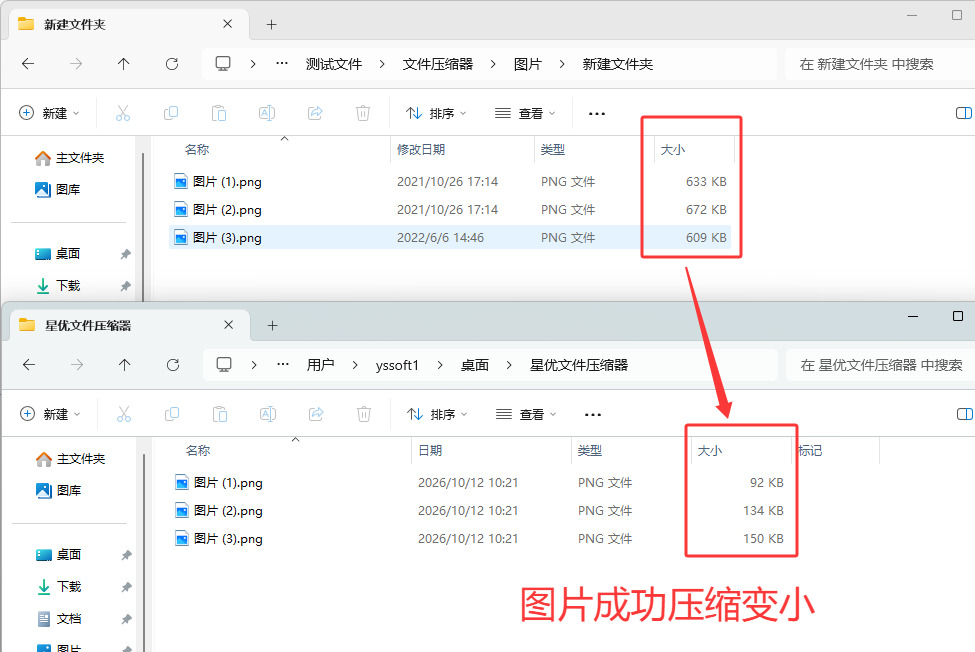Open the more options ellipsis in 新建文件夹 toolbar
Image resolution: width=975 pixels, height=652 pixels.
point(597,114)
